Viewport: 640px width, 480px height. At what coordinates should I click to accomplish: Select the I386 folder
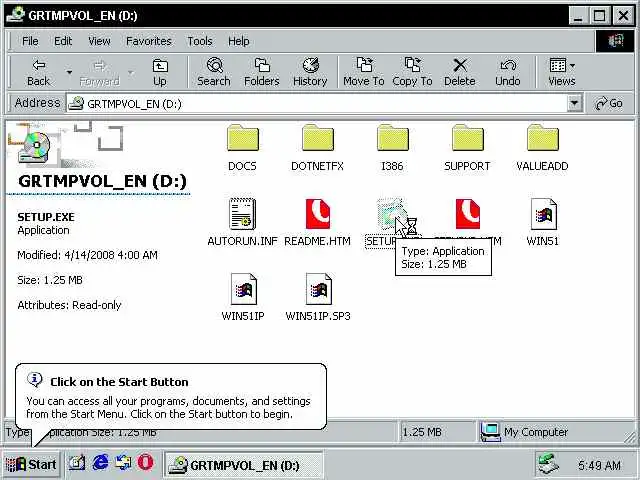392,148
